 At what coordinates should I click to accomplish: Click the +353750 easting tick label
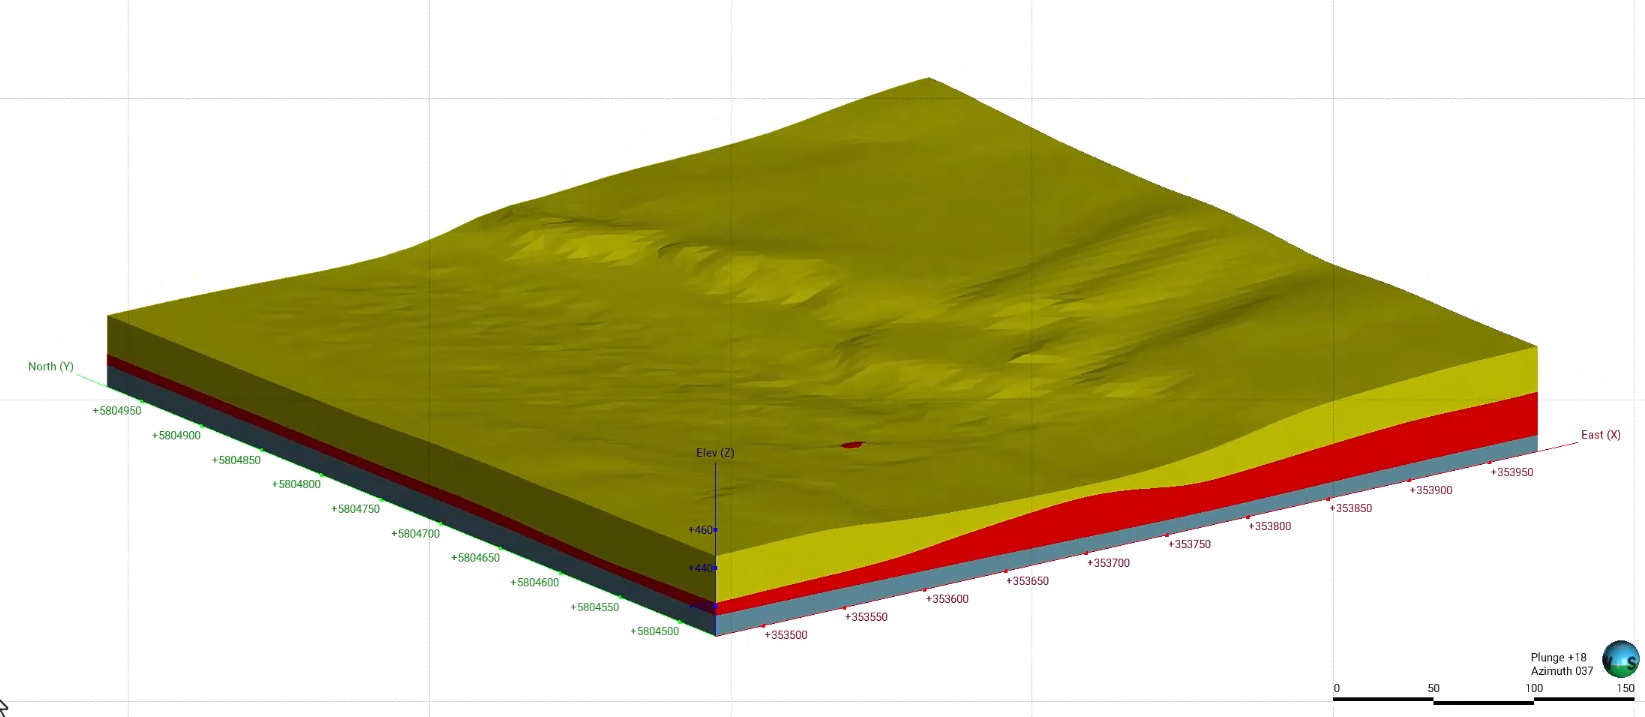[x=1189, y=545]
